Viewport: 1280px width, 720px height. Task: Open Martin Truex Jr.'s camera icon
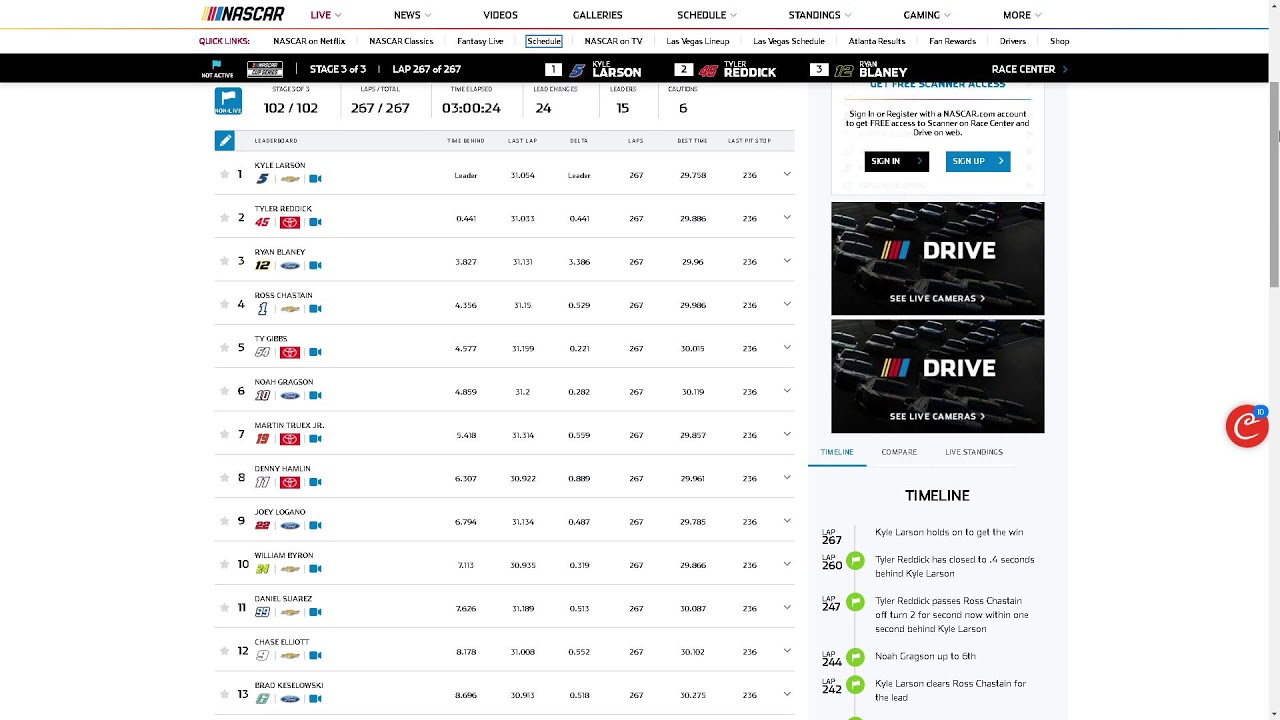[315, 439]
